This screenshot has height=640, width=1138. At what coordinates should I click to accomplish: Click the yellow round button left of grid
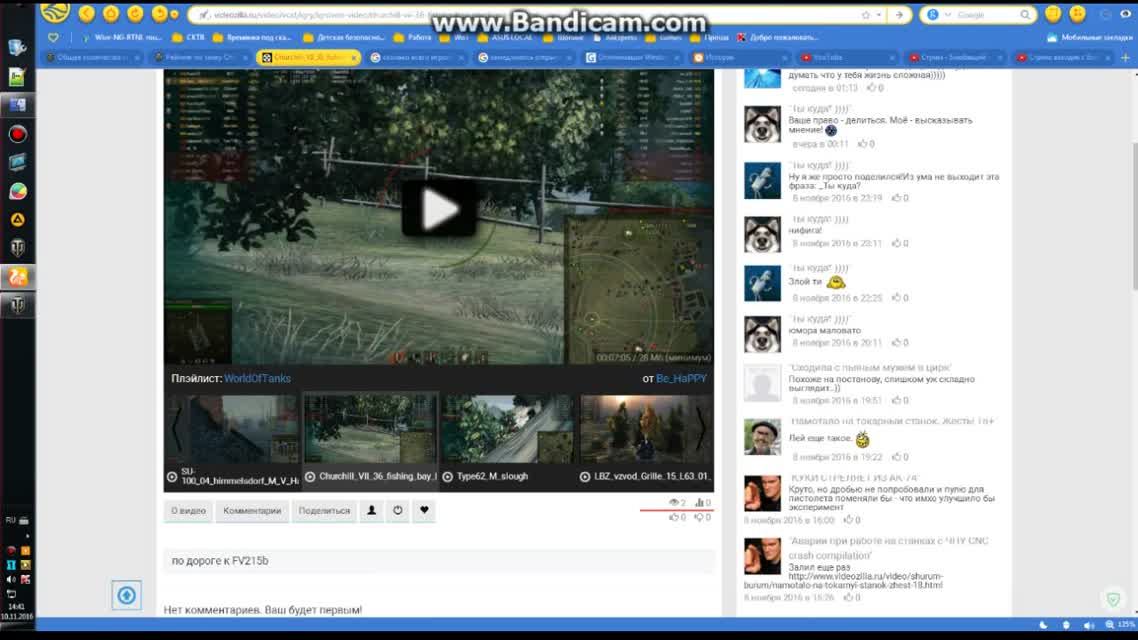pyautogui.click(x=1053, y=14)
